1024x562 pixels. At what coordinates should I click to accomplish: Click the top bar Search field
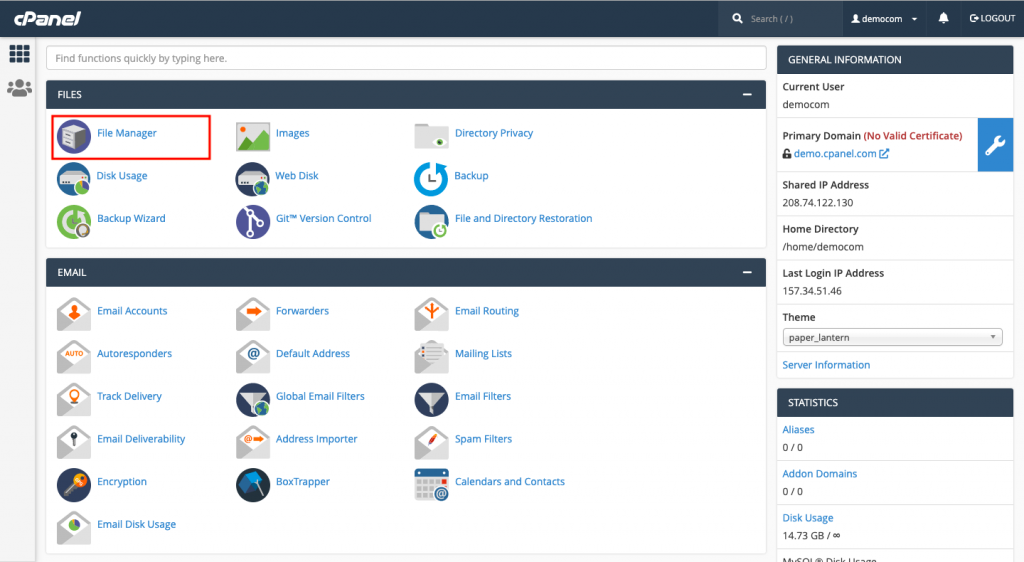tap(780, 19)
